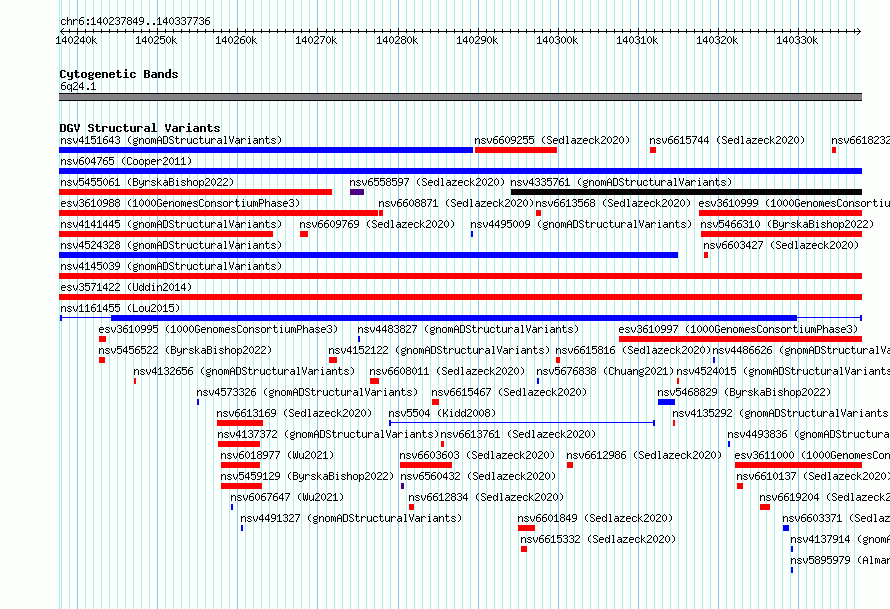Select nsv4137372 gnomAD variant label
Screen dimensions: 890x609
tap(328, 434)
